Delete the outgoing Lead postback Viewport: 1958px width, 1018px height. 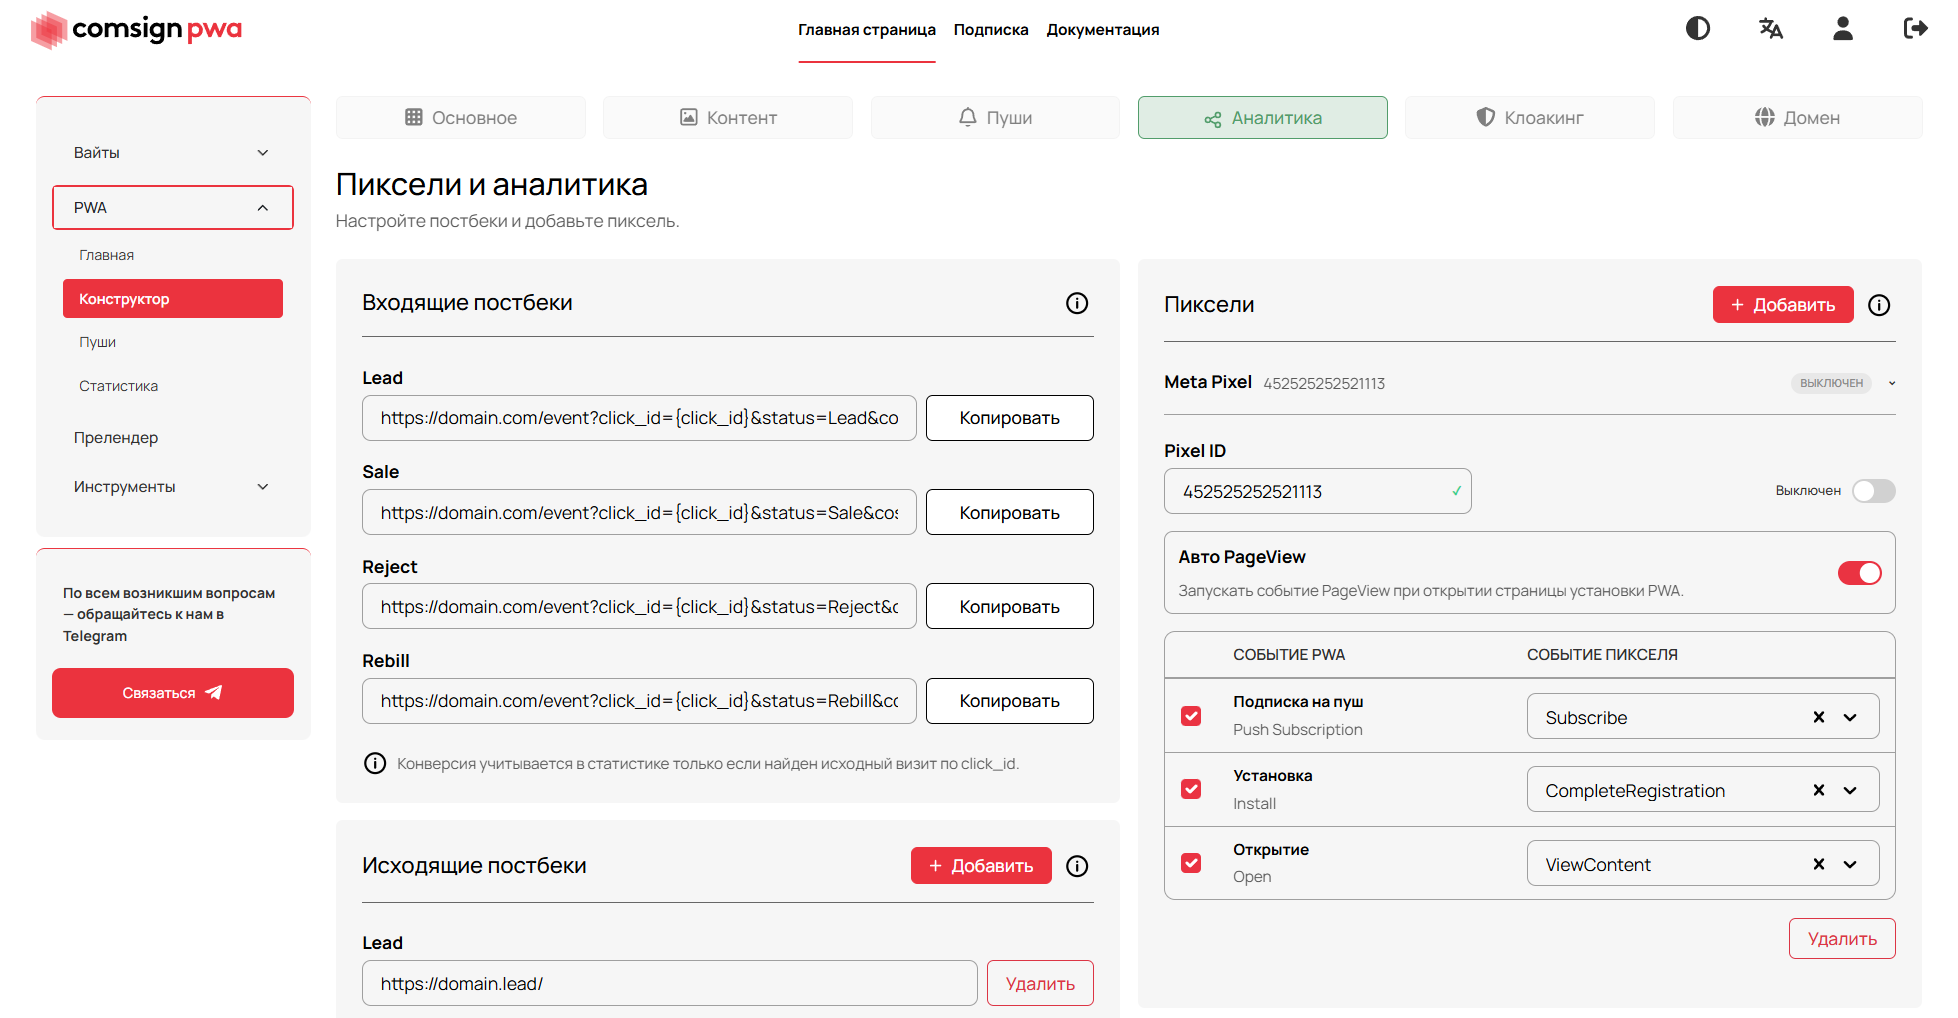pos(1040,983)
